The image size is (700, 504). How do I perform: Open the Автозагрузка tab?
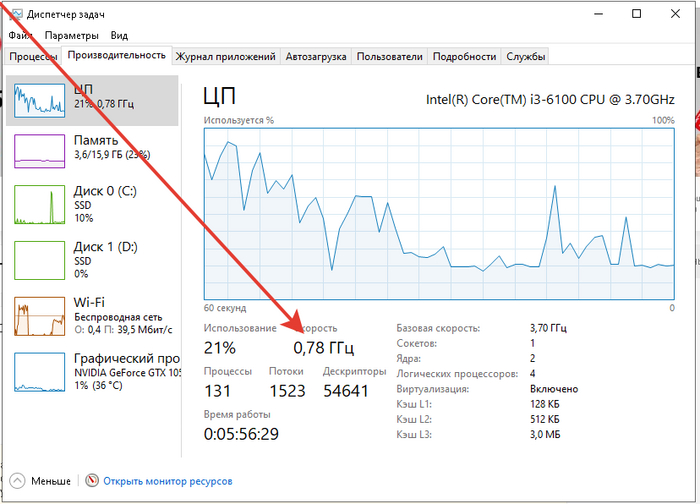pos(316,57)
